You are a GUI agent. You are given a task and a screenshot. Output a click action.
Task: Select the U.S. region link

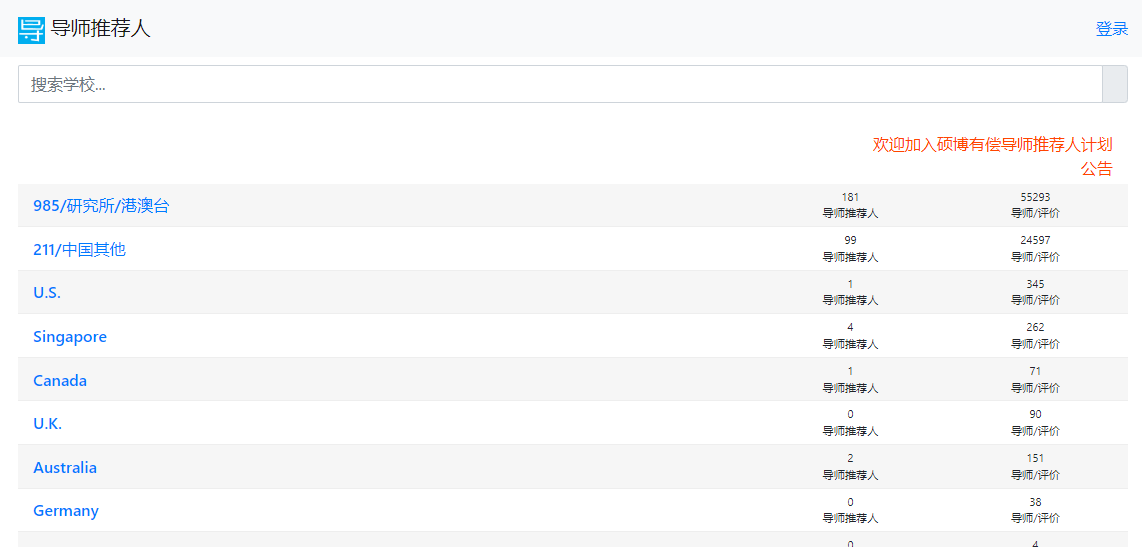(47, 293)
